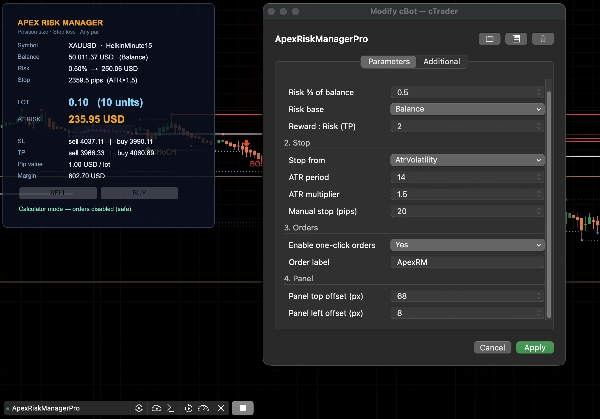
Task: Switch to the Additional tab
Action: 442,62
